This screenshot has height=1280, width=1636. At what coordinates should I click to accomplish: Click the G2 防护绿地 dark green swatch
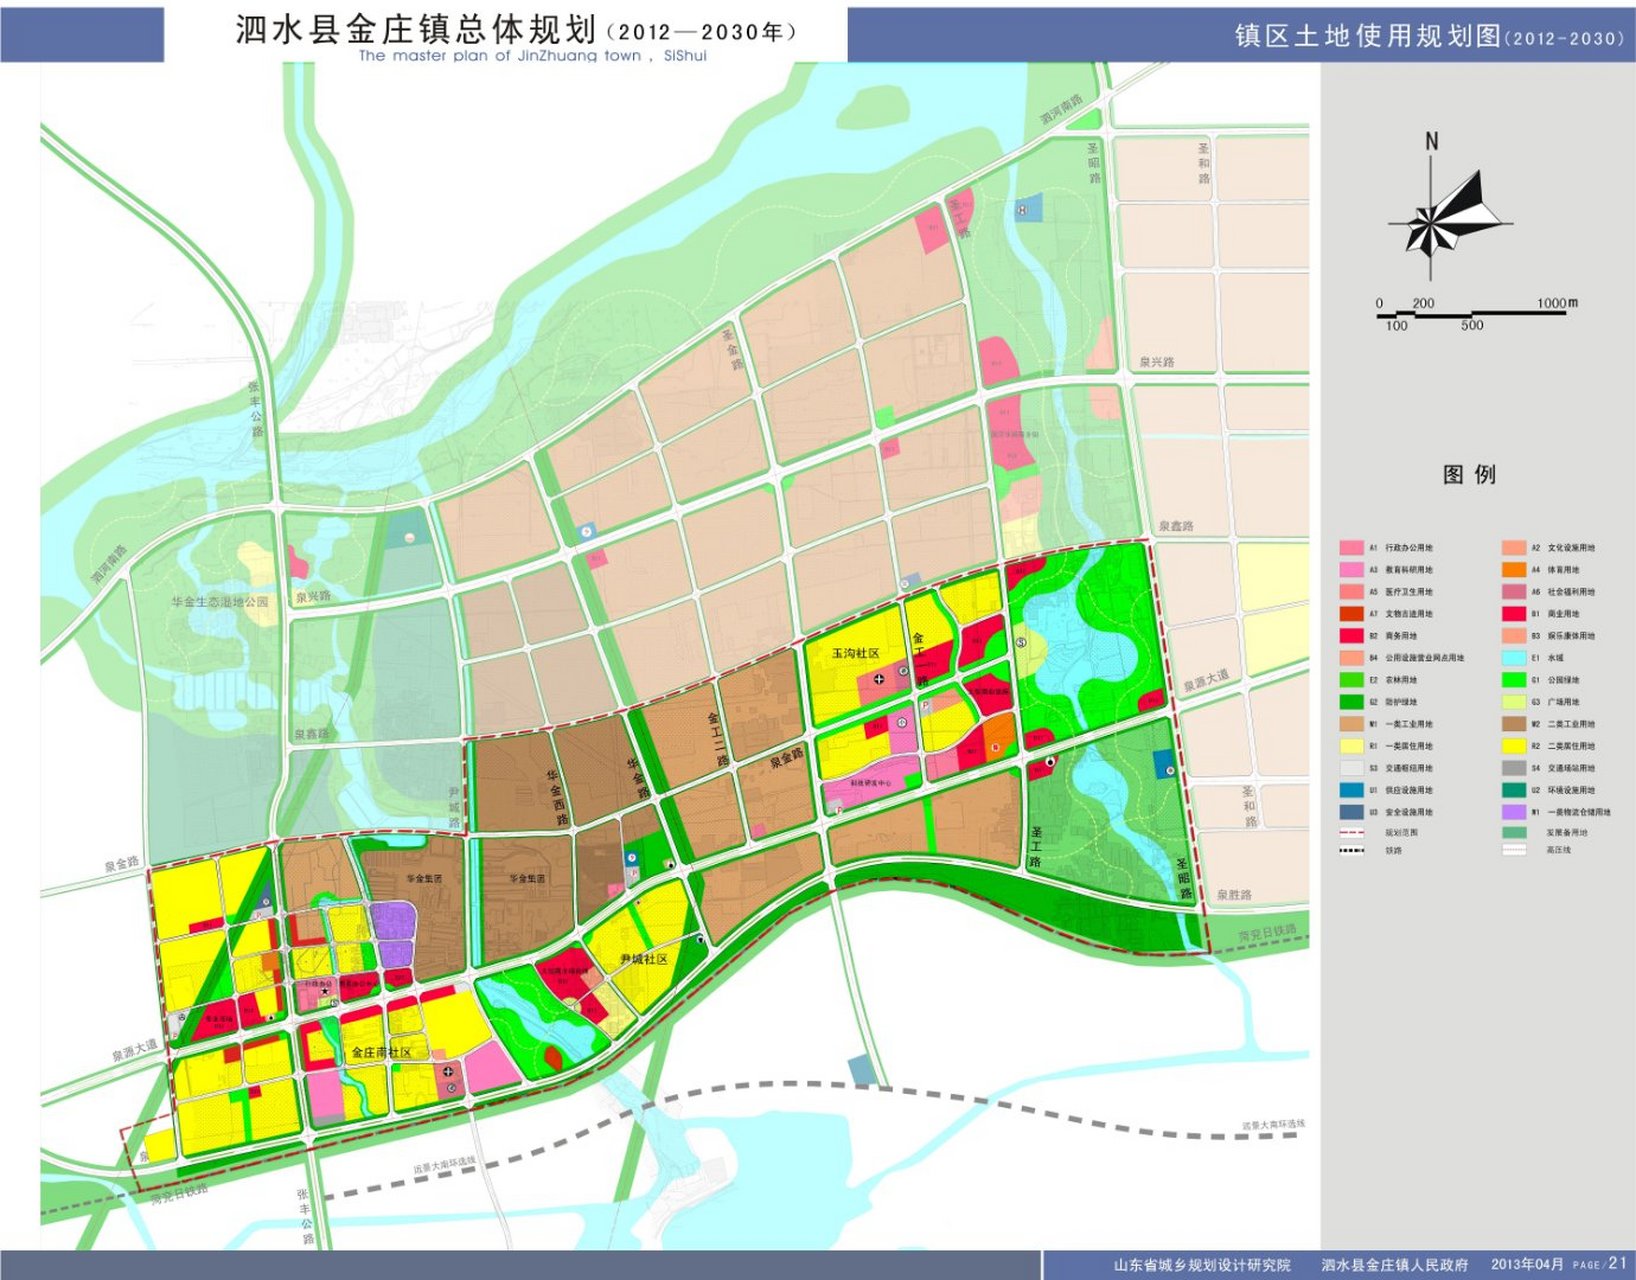coord(1352,702)
